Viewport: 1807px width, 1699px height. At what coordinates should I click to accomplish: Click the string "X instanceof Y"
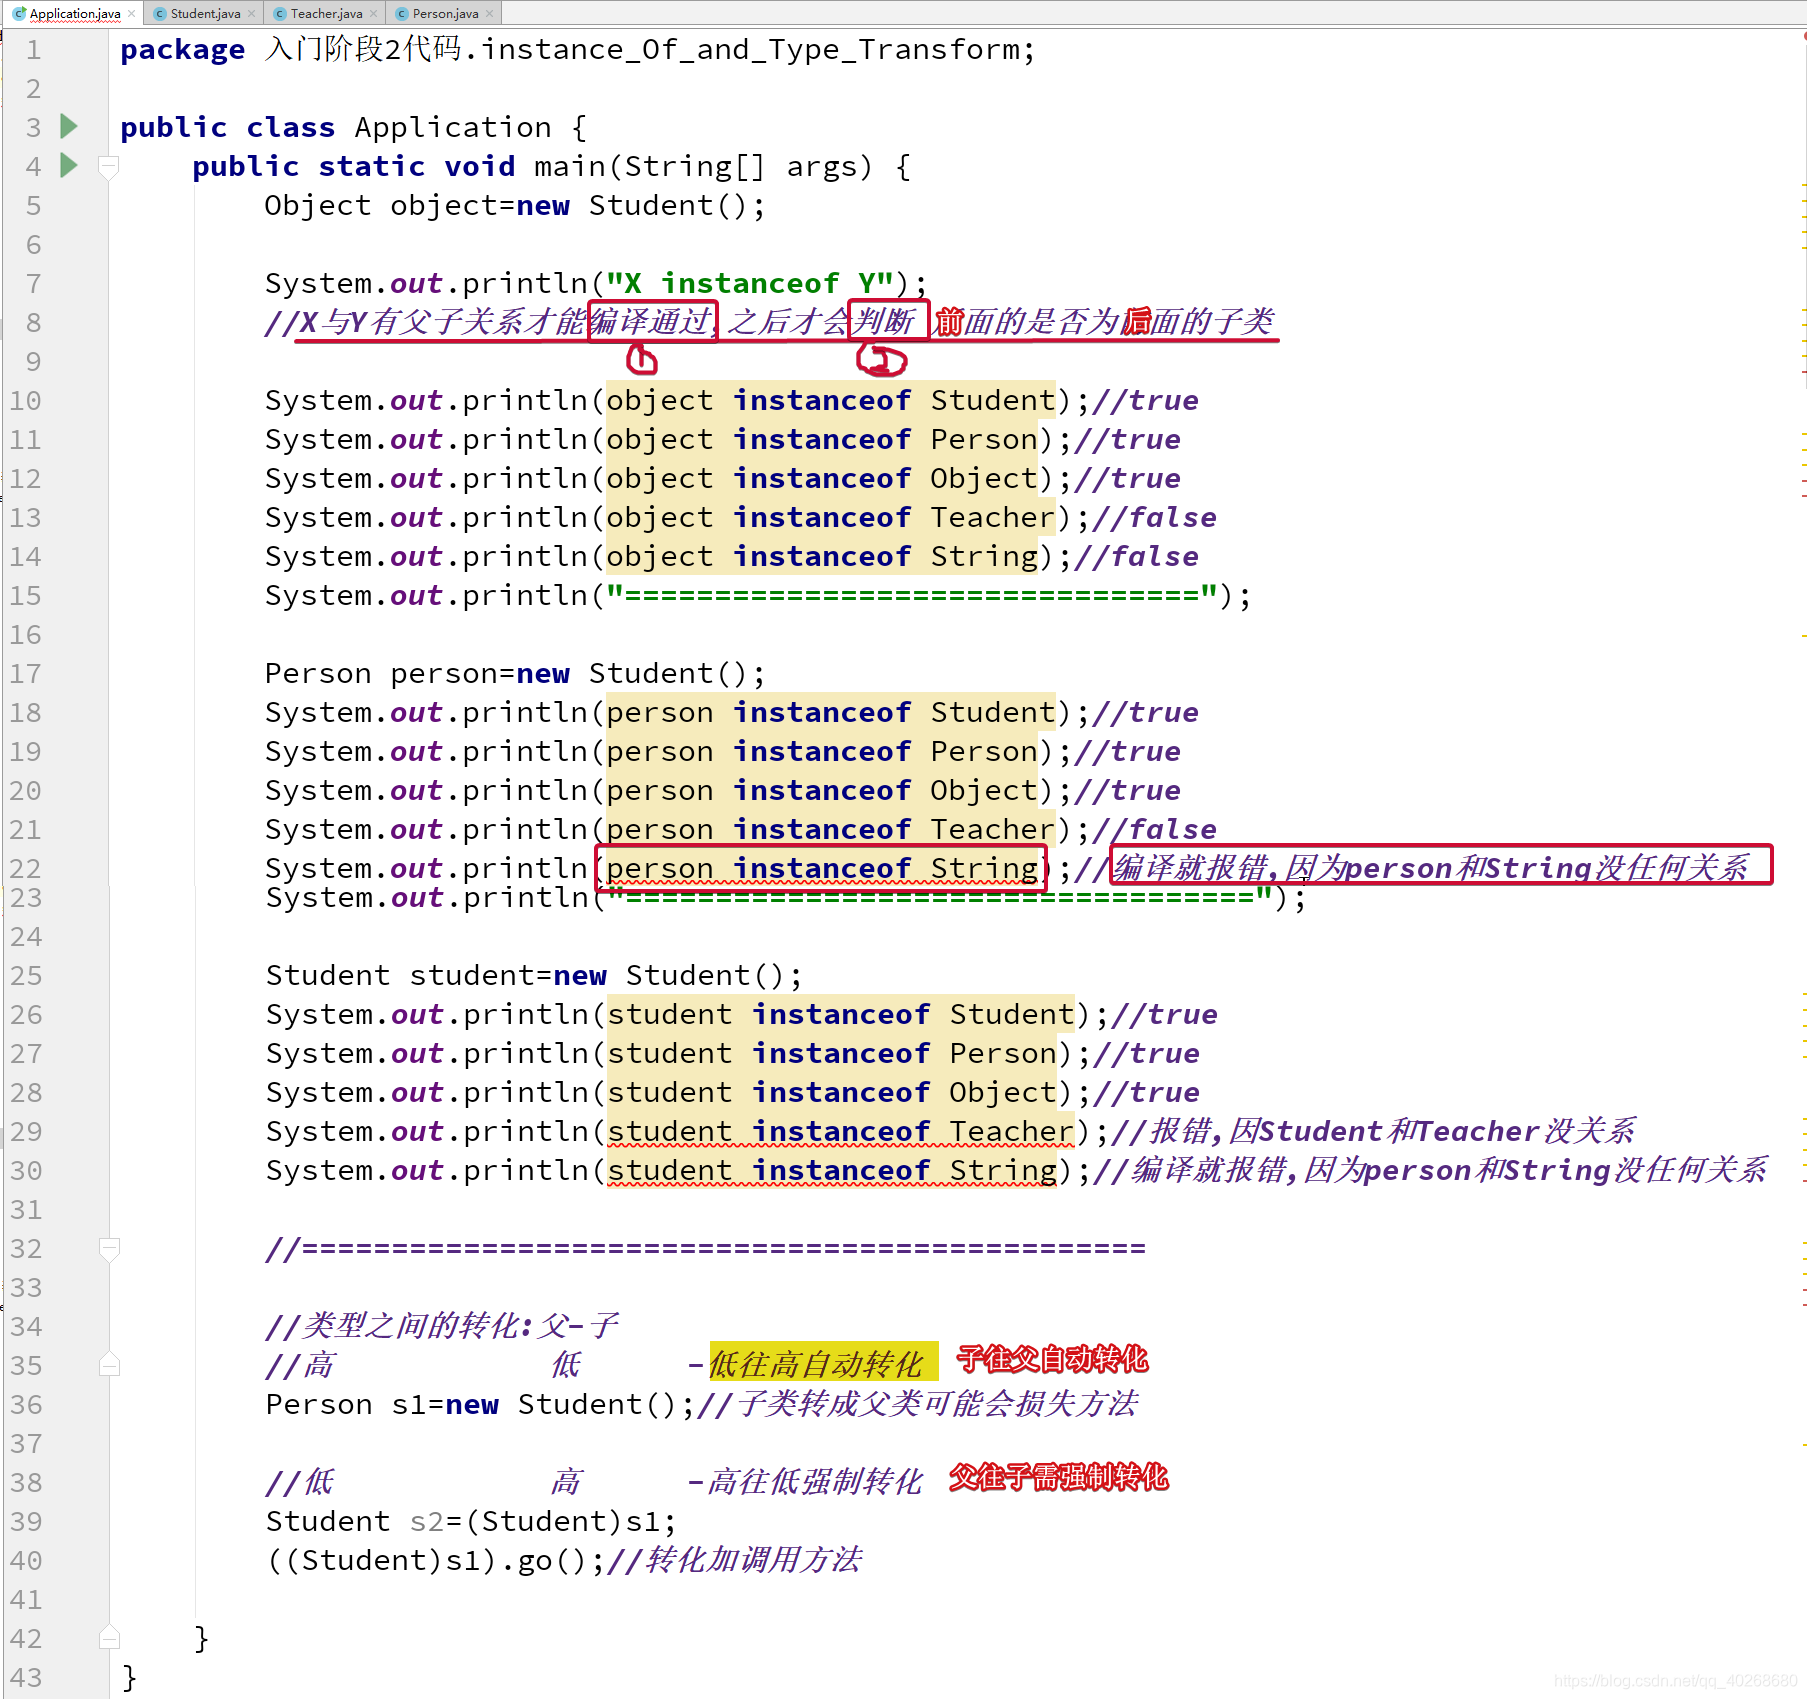tap(750, 283)
